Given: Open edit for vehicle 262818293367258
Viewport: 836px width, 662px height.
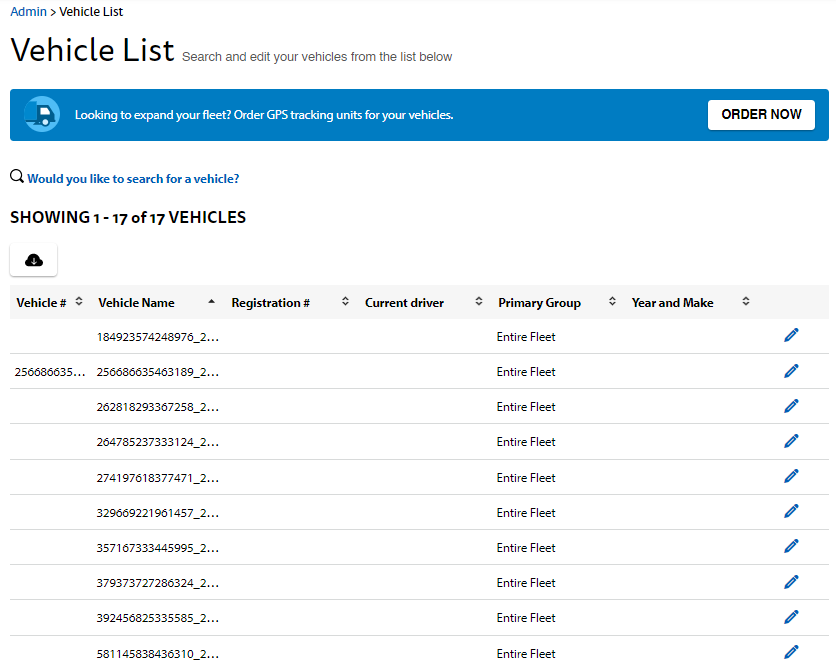Looking at the screenshot, I should click(x=791, y=406).
